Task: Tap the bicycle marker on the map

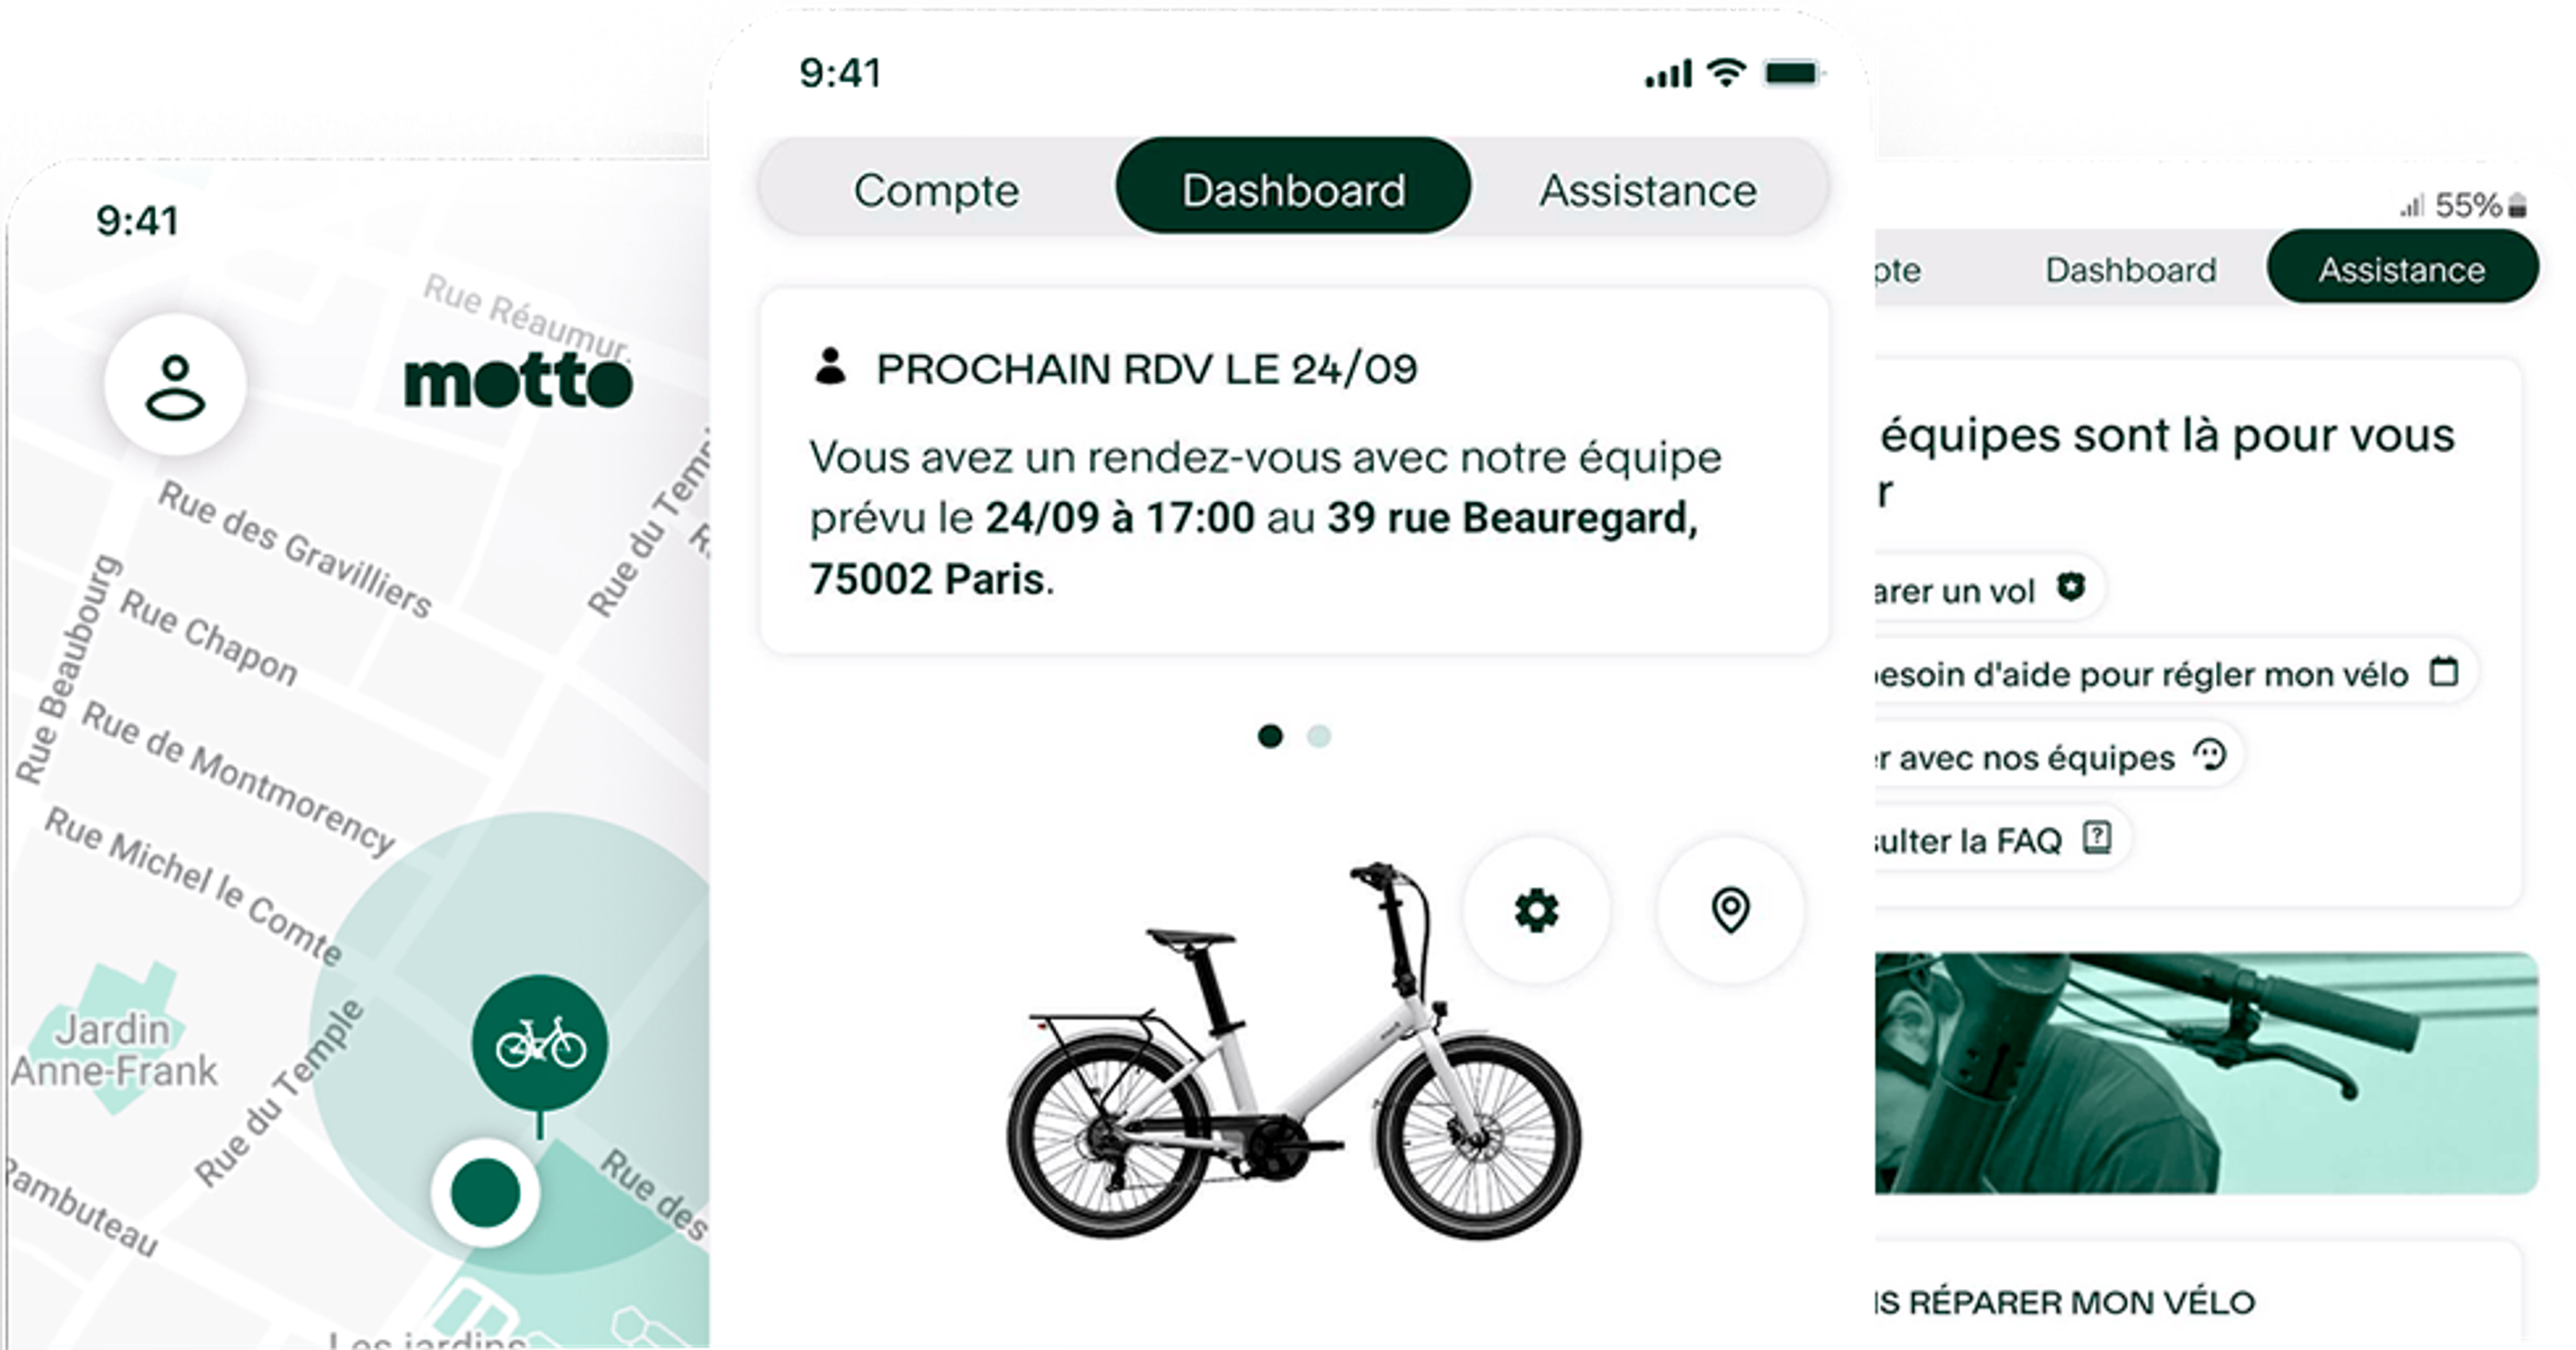Action: point(540,1043)
